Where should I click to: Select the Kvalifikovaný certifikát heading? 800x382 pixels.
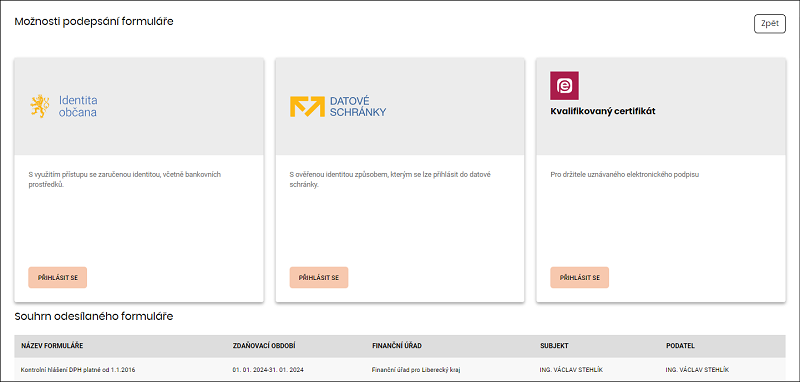(x=603, y=111)
